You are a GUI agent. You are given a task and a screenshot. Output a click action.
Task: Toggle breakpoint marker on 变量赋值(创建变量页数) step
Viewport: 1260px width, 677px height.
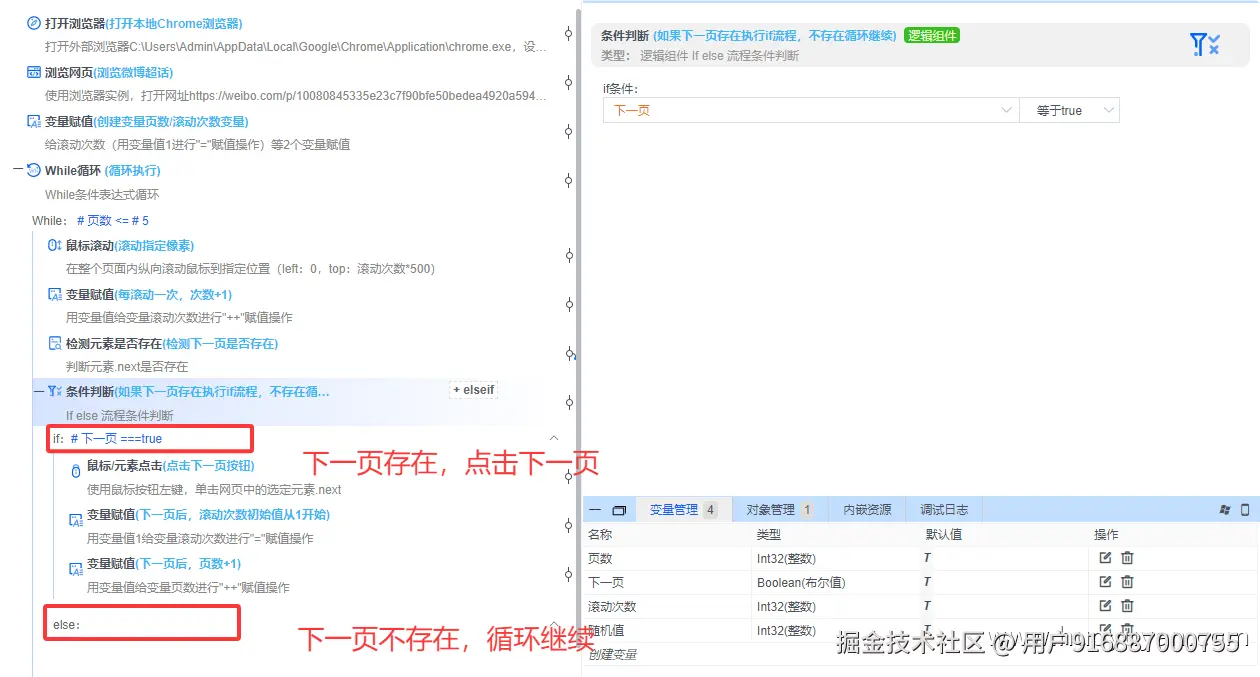click(x=569, y=132)
